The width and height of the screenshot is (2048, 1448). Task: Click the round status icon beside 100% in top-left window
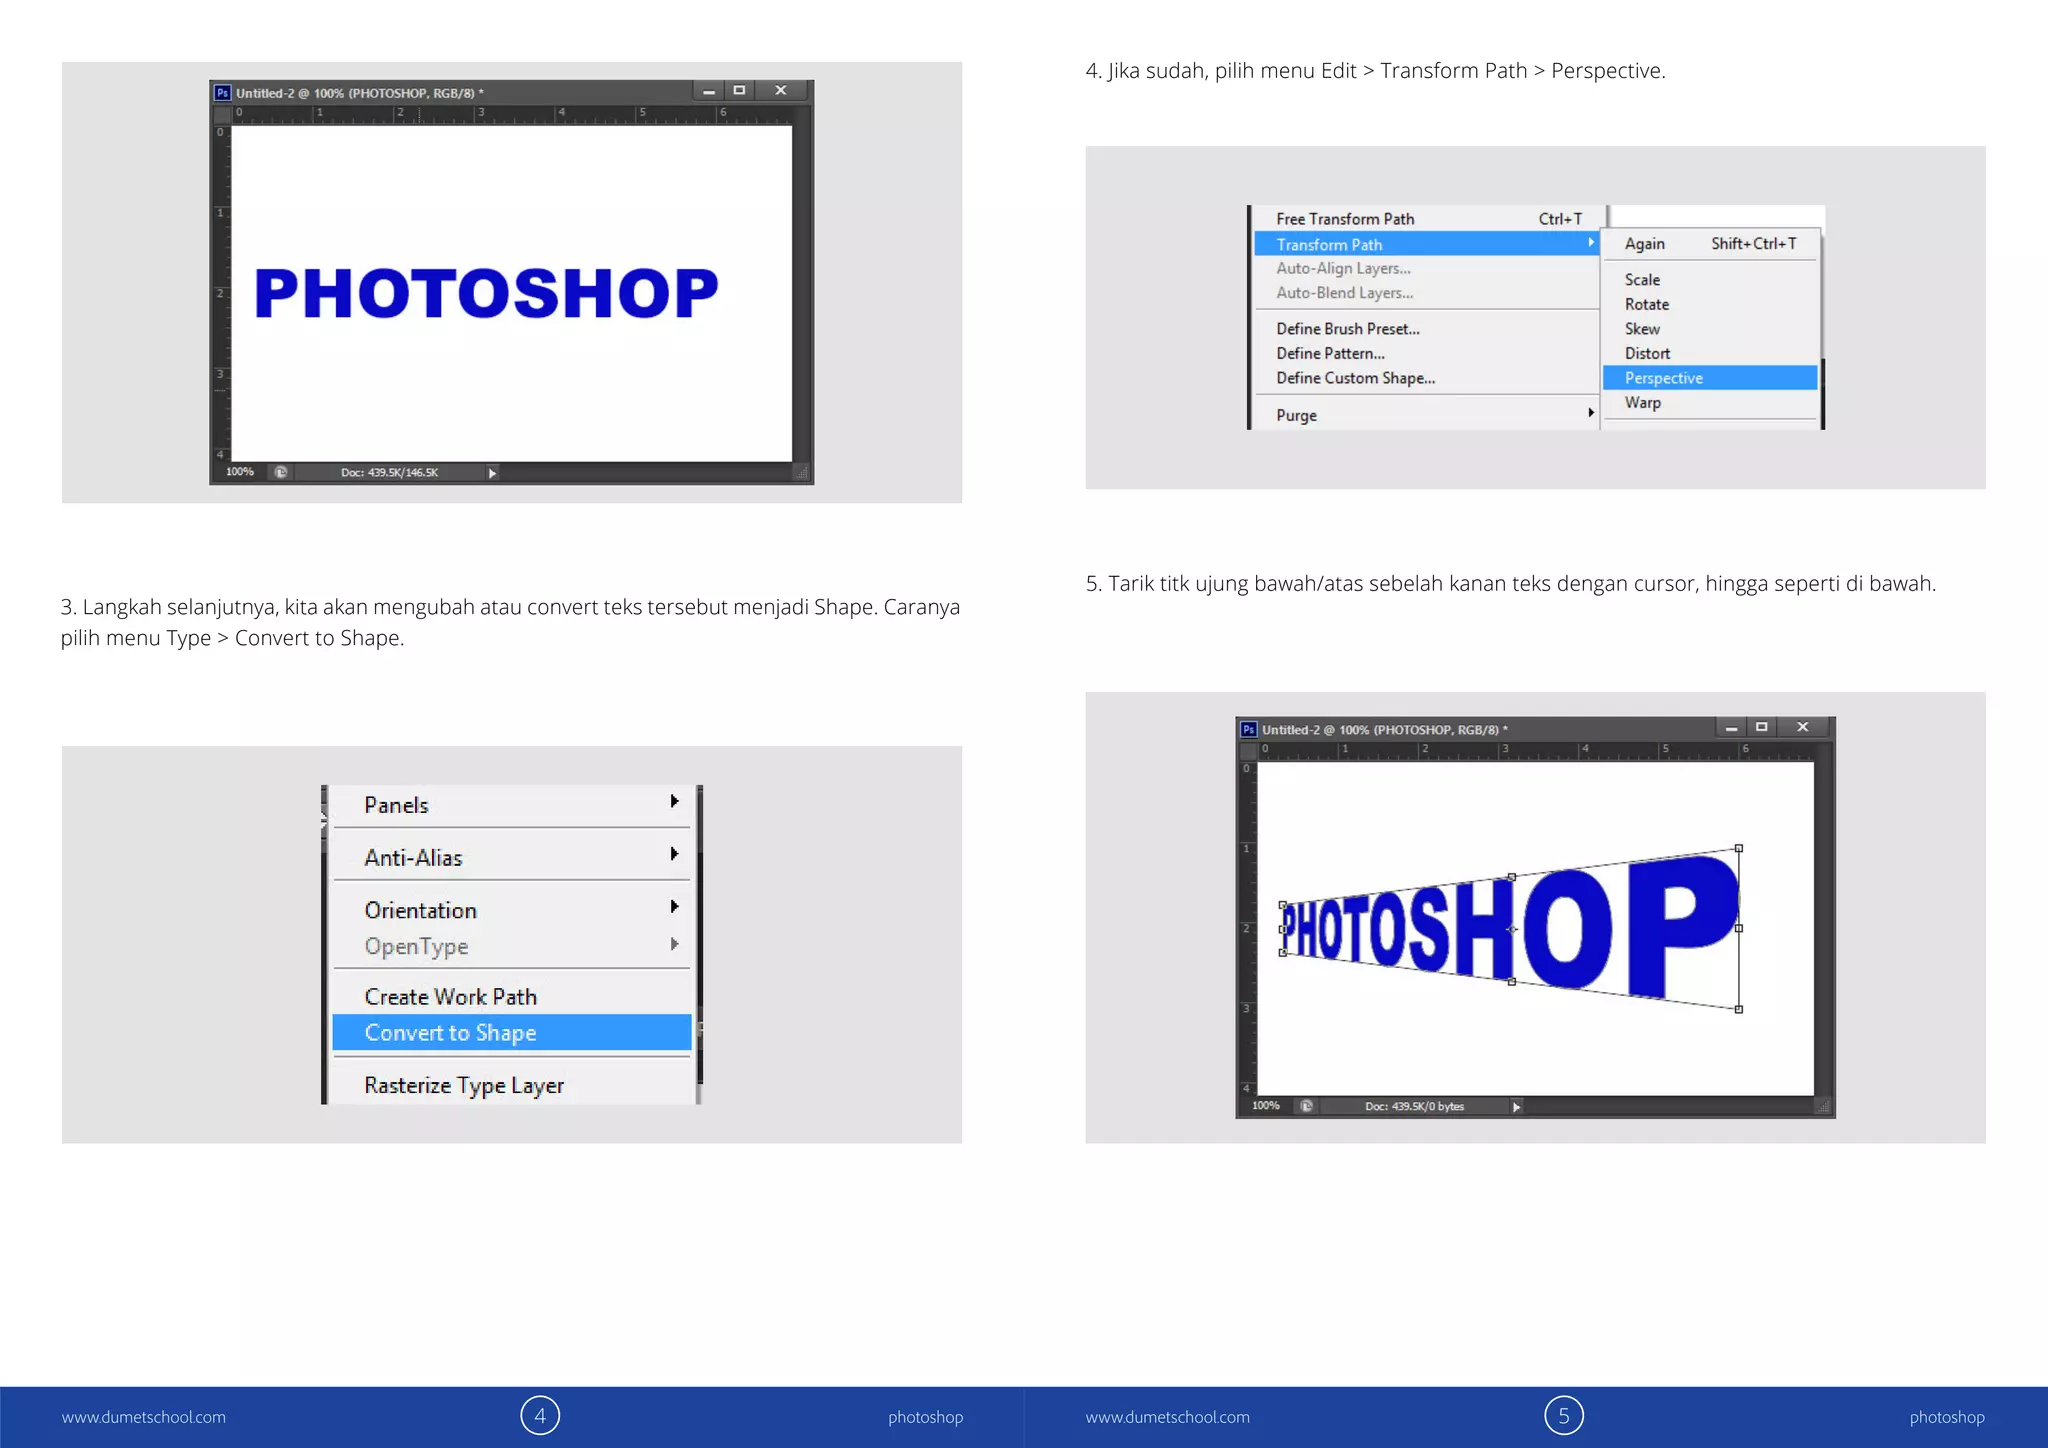point(281,472)
